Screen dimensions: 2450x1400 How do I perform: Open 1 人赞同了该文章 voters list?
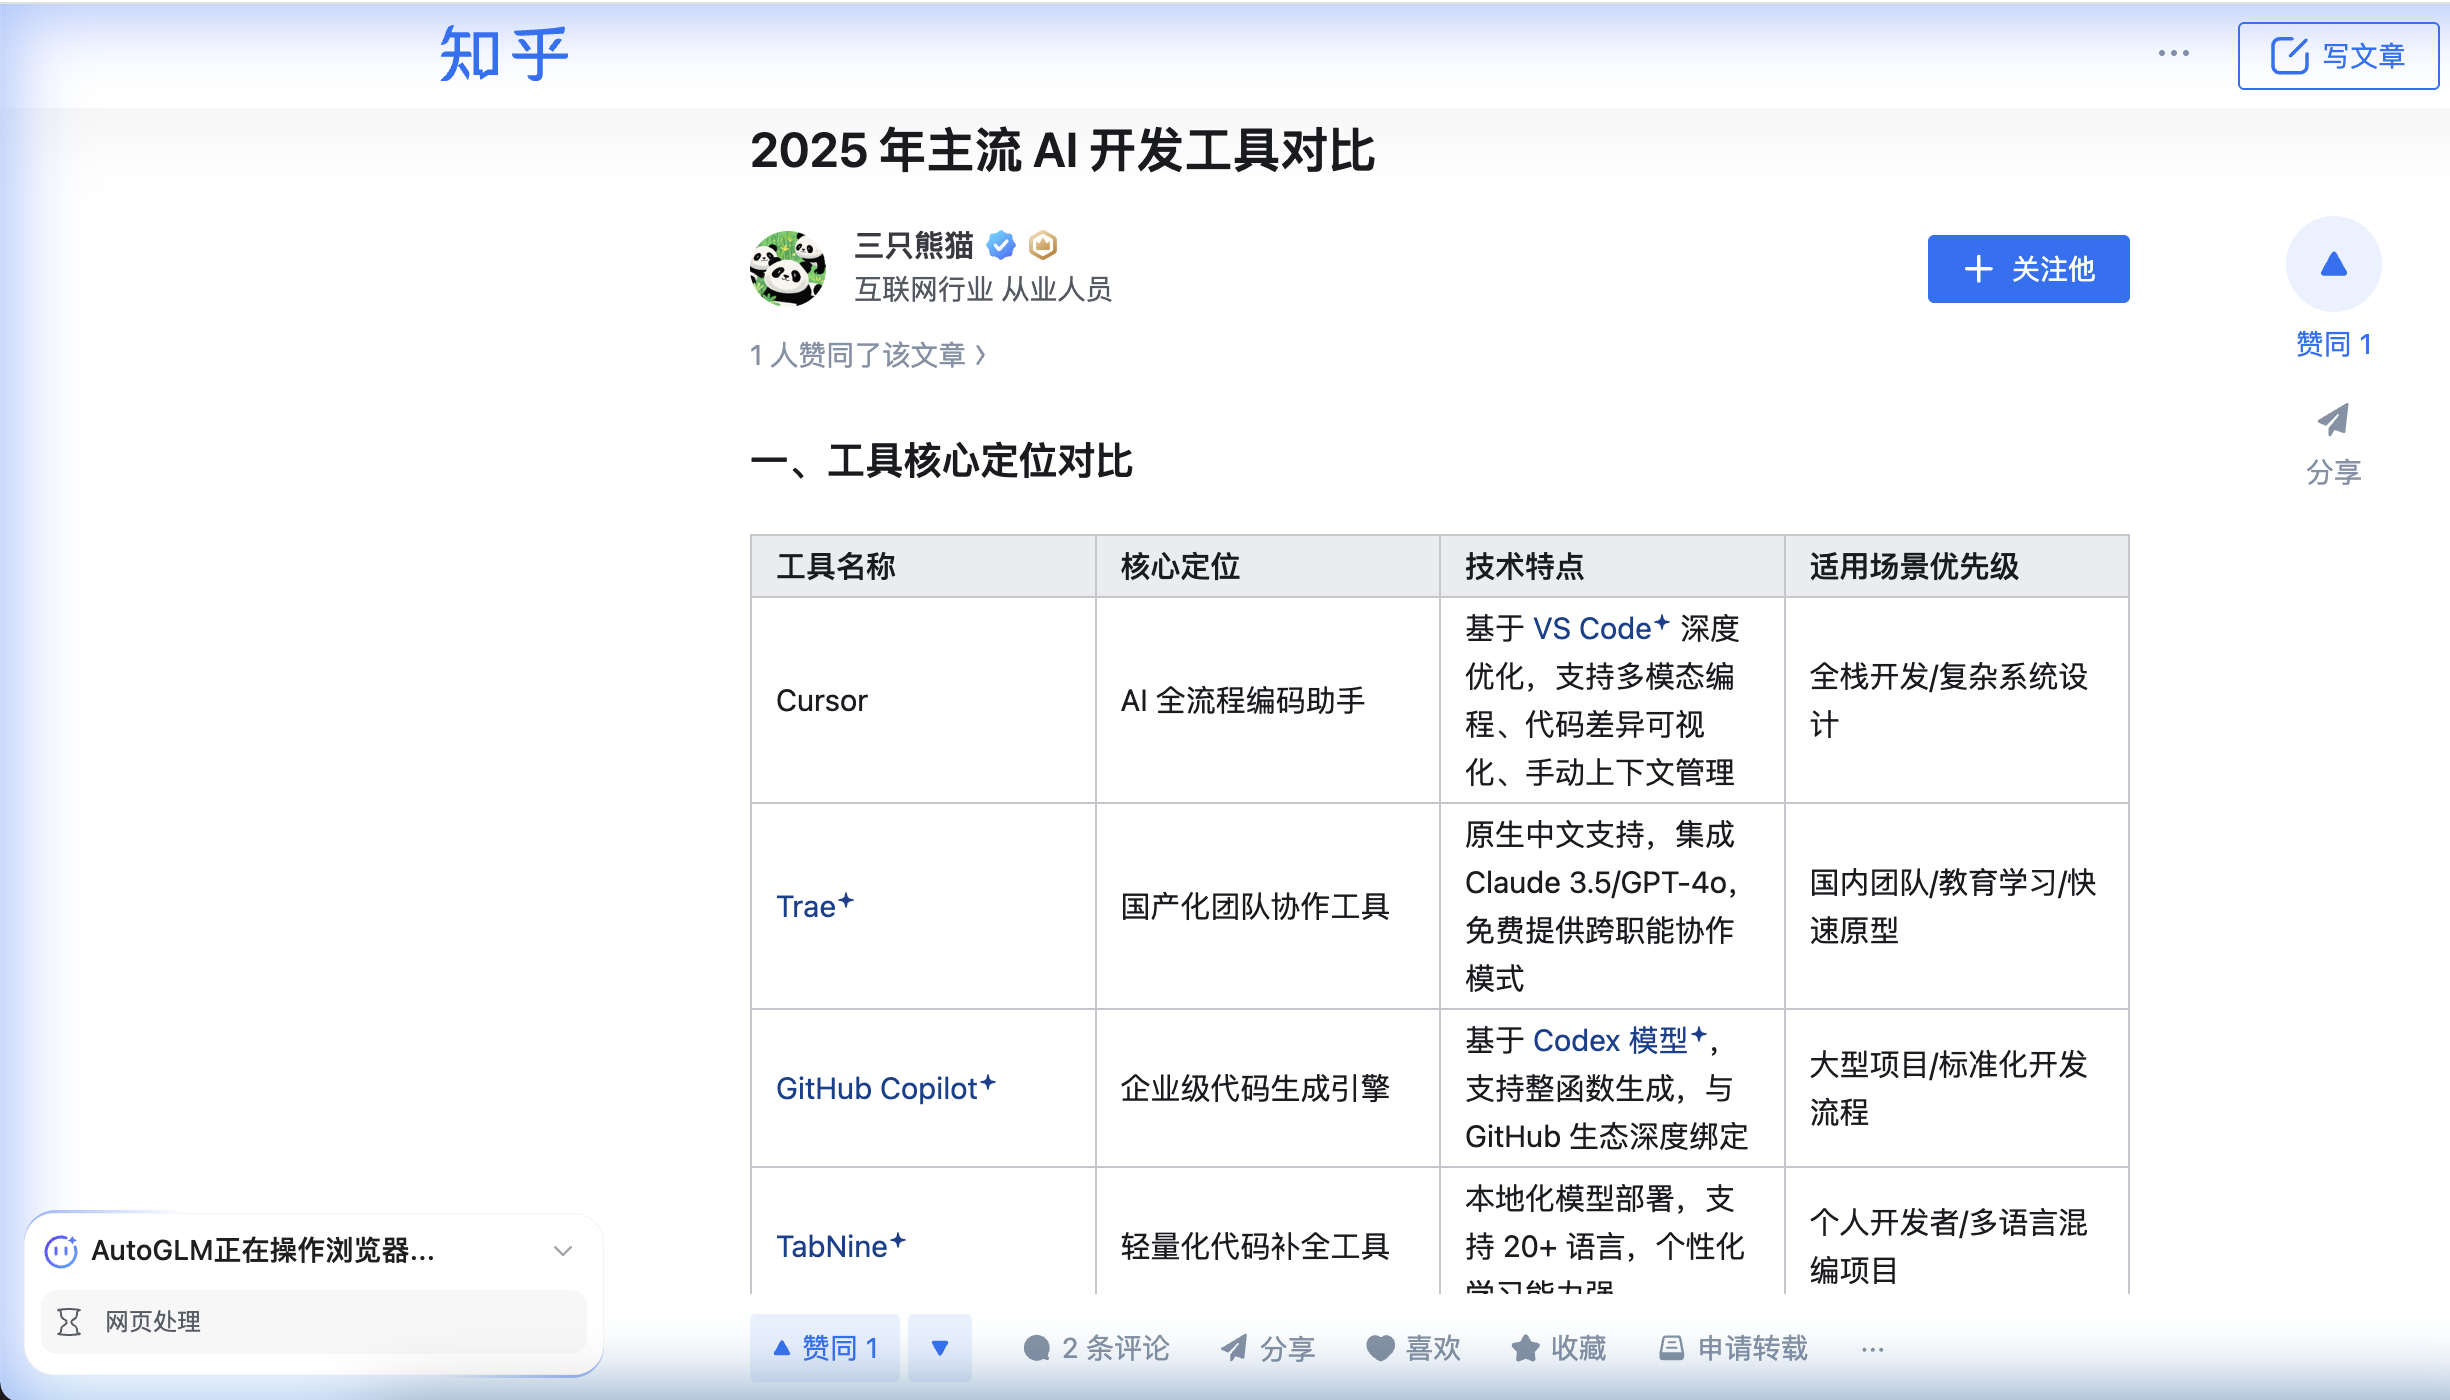tap(868, 355)
